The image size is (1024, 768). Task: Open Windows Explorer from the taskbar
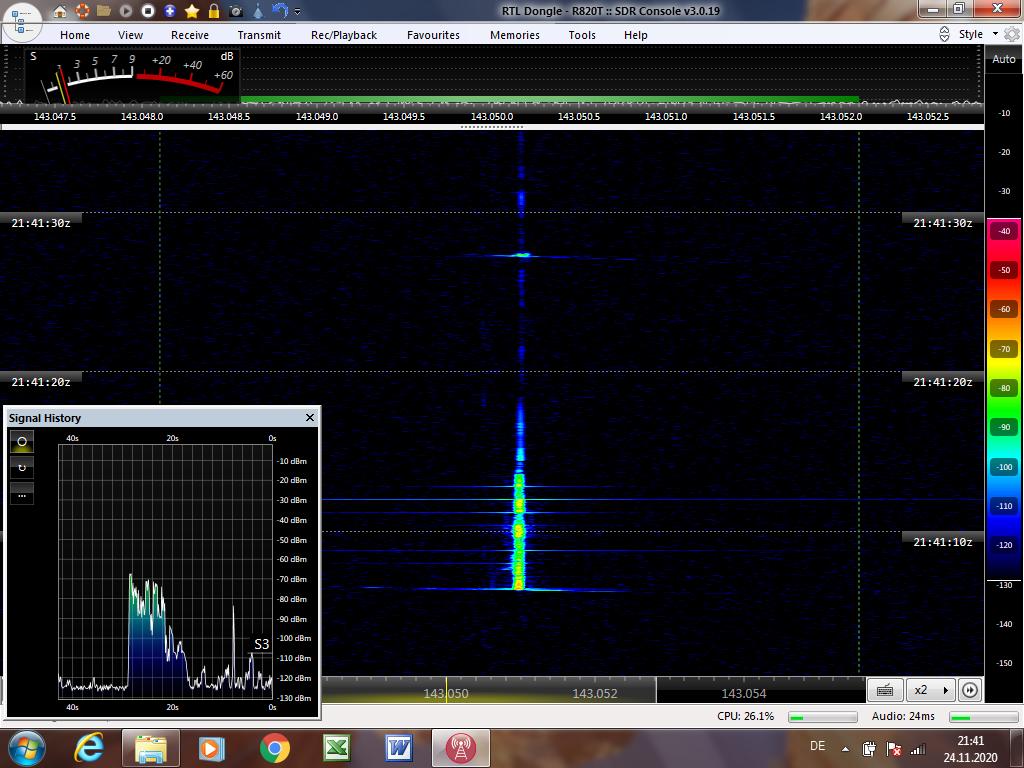click(x=151, y=748)
